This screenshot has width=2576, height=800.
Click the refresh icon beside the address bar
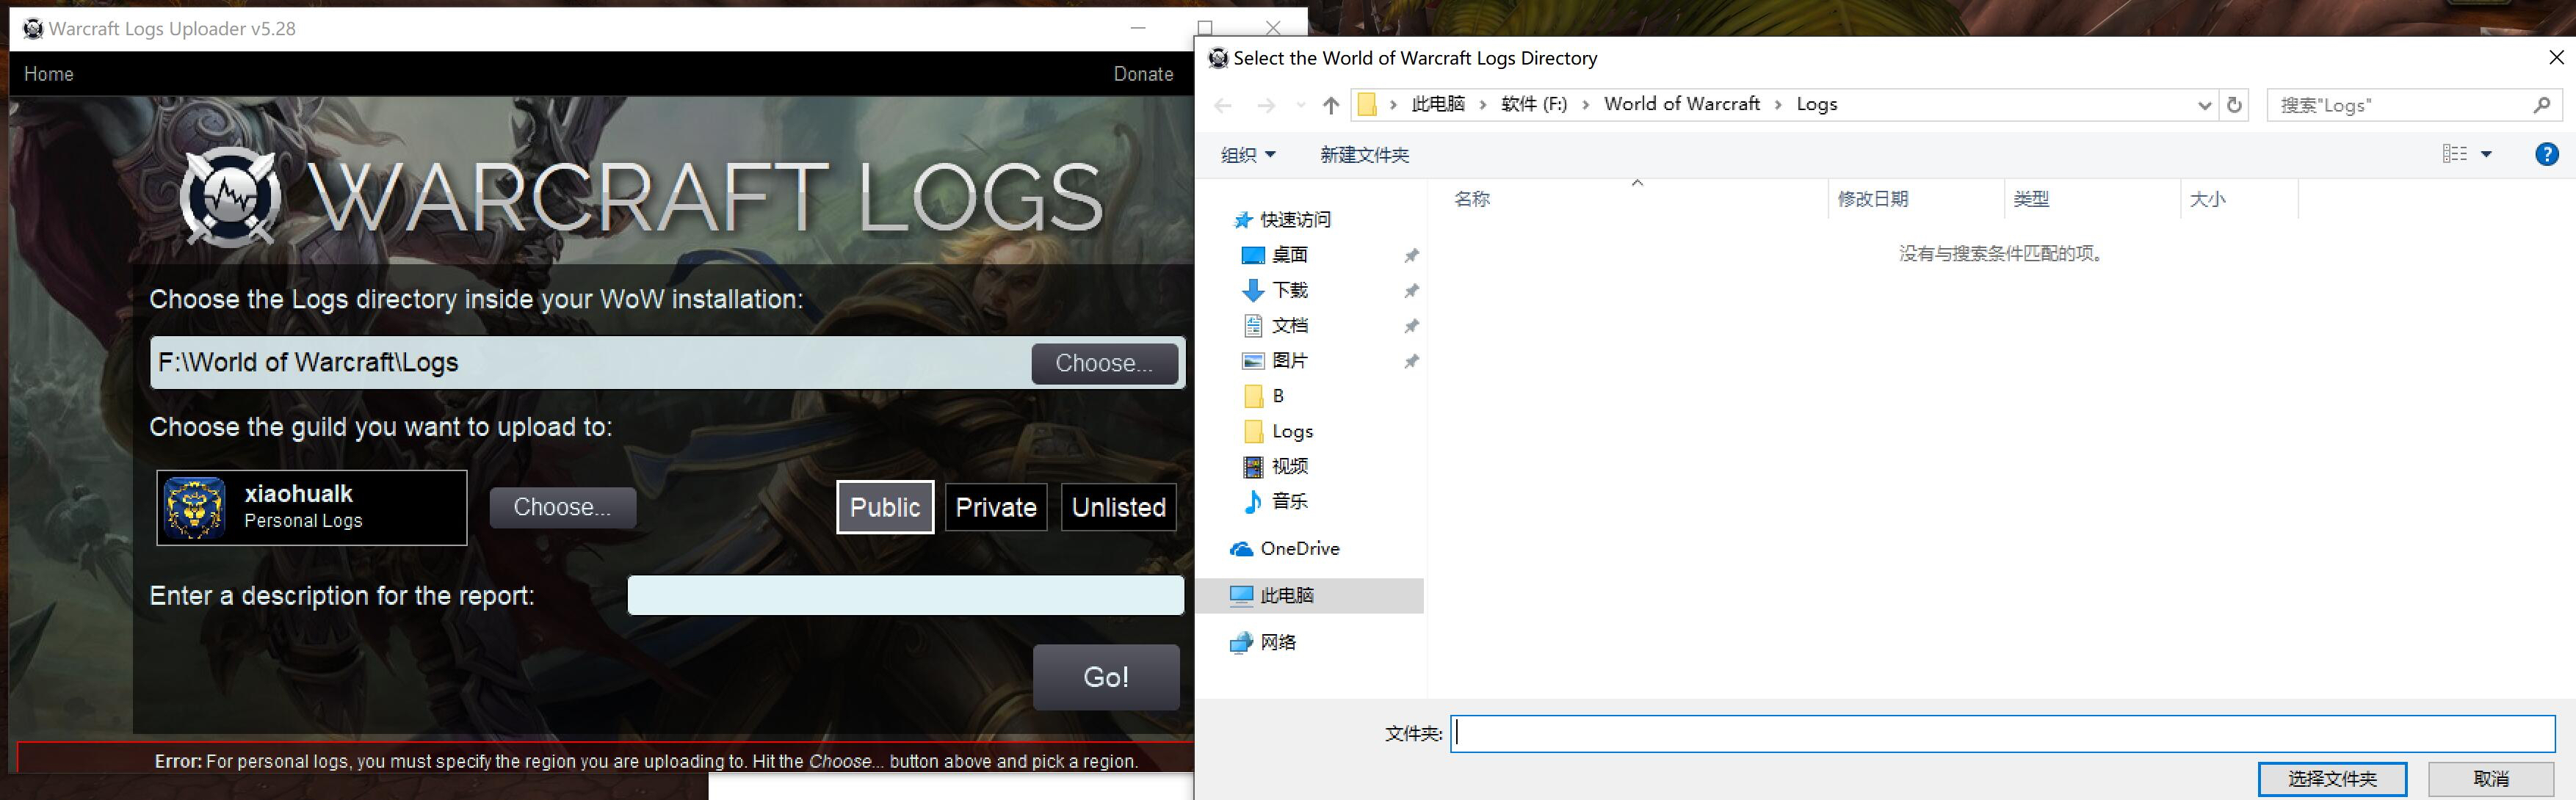point(2234,104)
